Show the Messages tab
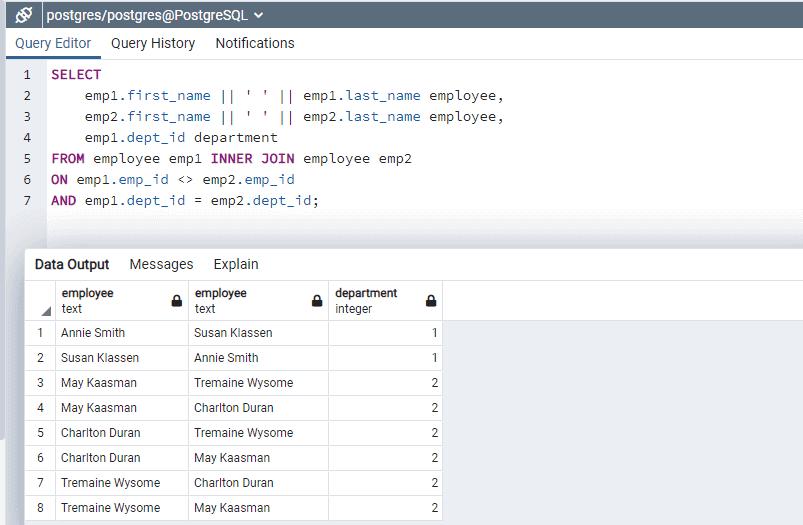The height and width of the screenshot is (525, 803). (x=161, y=264)
